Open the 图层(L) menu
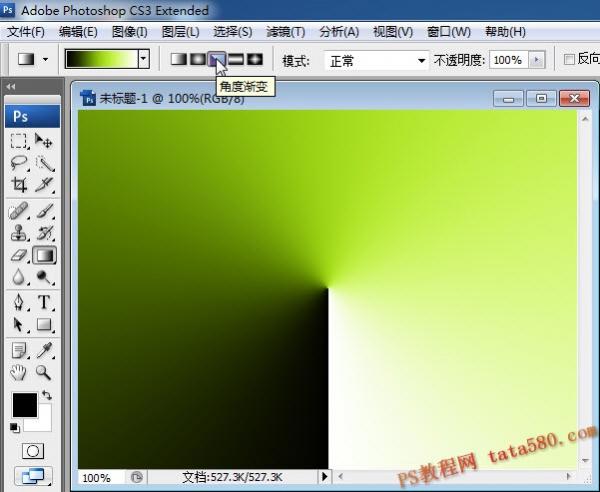 pyautogui.click(x=180, y=32)
